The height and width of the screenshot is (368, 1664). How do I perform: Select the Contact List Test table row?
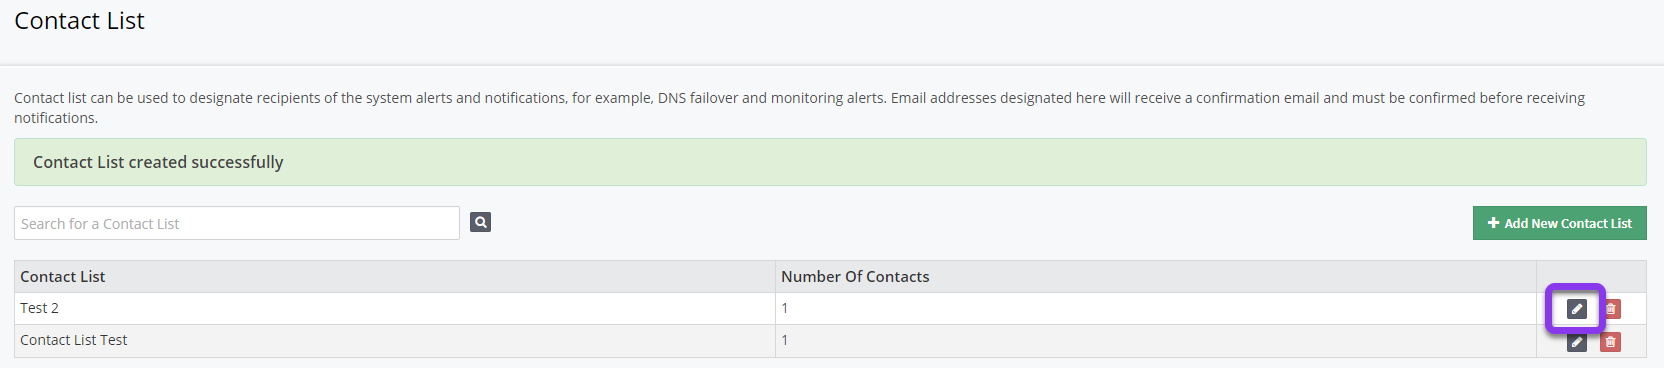(x=830, y=341)
